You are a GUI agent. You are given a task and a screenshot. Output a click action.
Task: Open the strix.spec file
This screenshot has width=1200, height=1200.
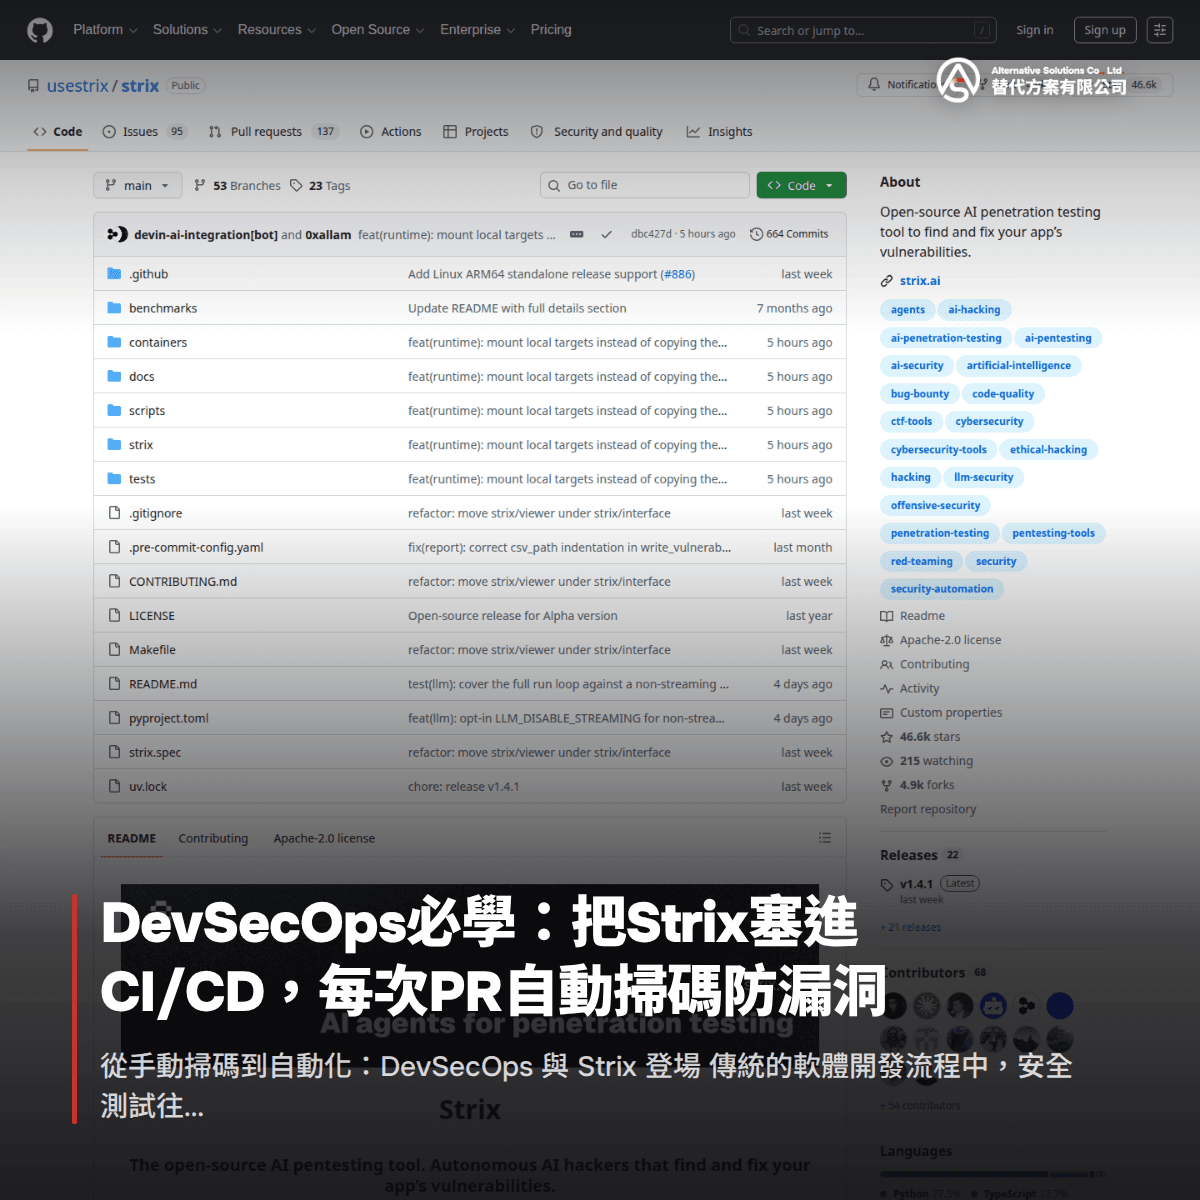coord(155,753)
